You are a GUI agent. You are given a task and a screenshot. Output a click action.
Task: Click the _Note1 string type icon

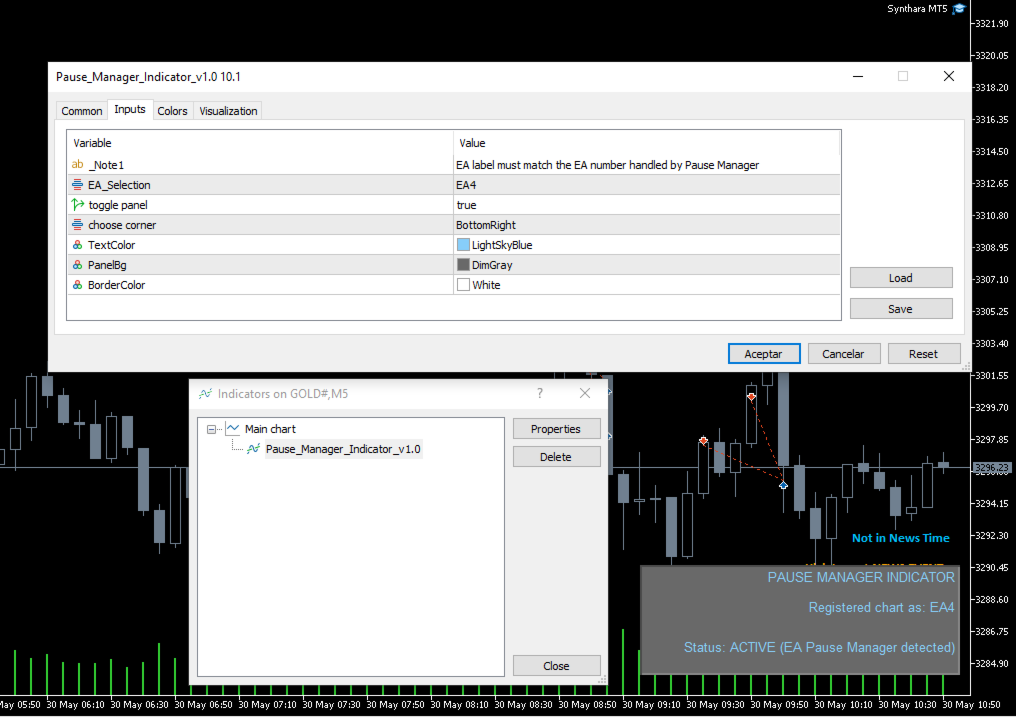point(77,165)
